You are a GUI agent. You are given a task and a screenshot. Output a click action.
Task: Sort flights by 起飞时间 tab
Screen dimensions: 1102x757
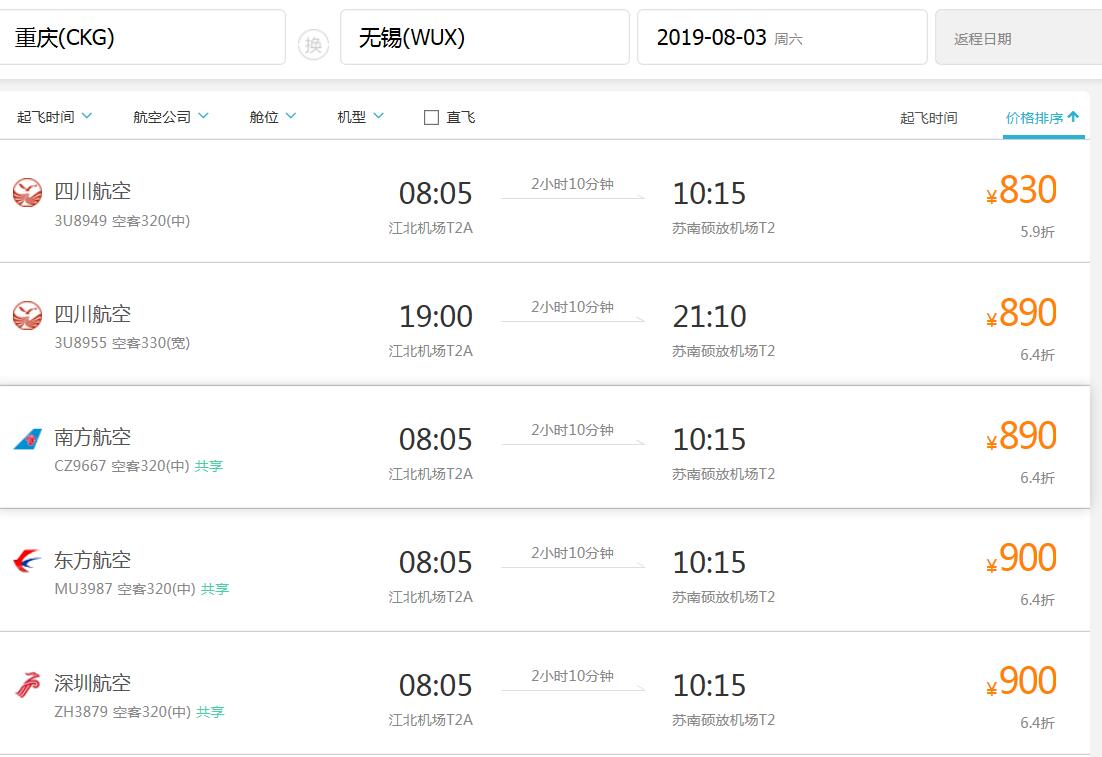pyautogui.click(x=928, y=118)
